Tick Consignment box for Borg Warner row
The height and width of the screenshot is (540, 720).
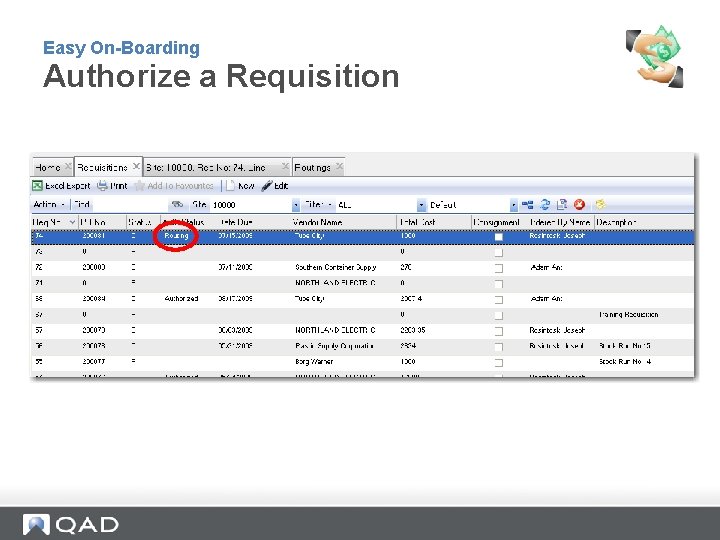click(x=499, y=363)
